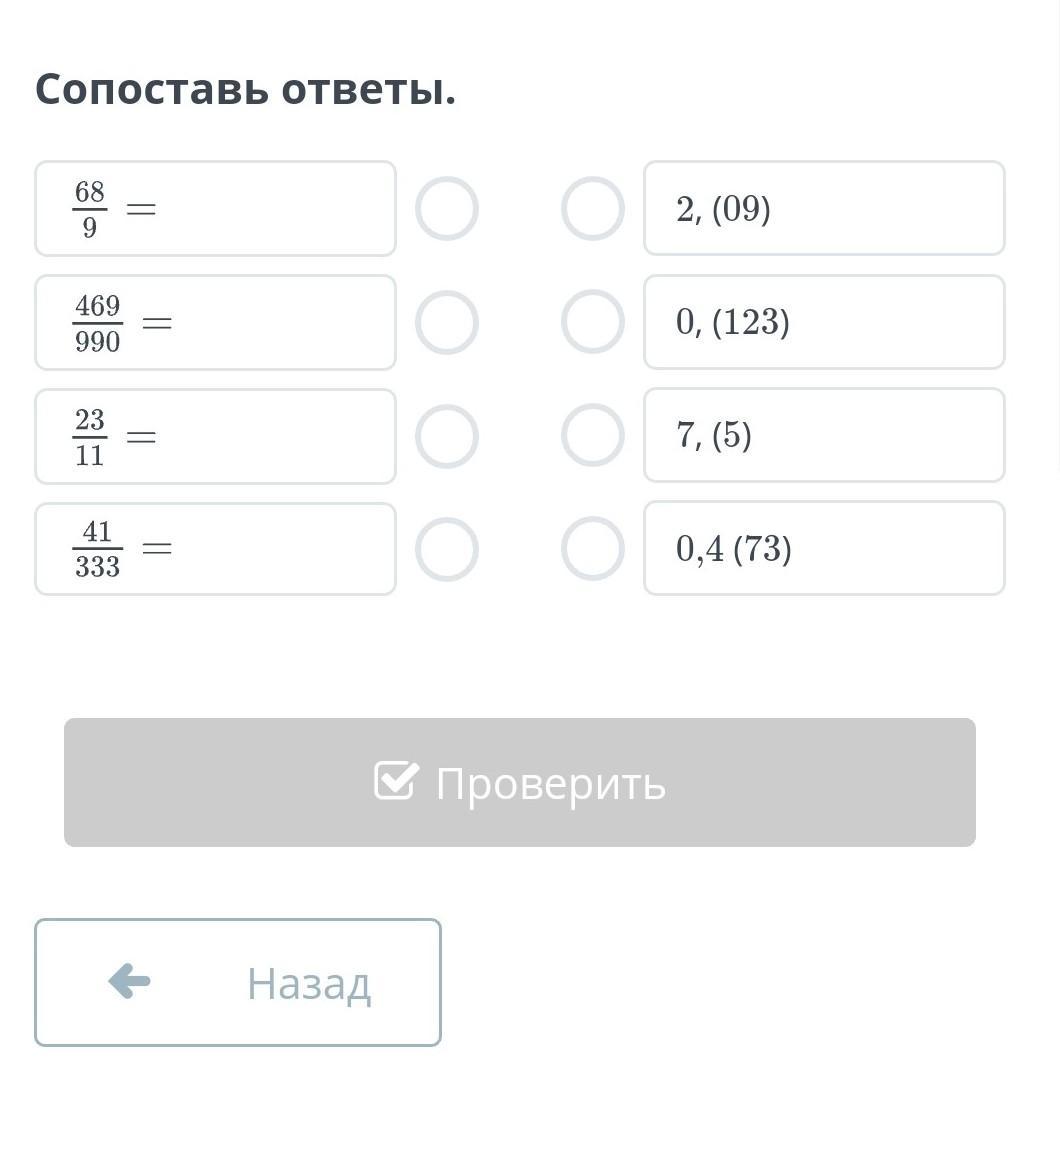Select the radio circle beside 2,(09)
This screenshot has height=1159, width=1060.
[592, 209]
